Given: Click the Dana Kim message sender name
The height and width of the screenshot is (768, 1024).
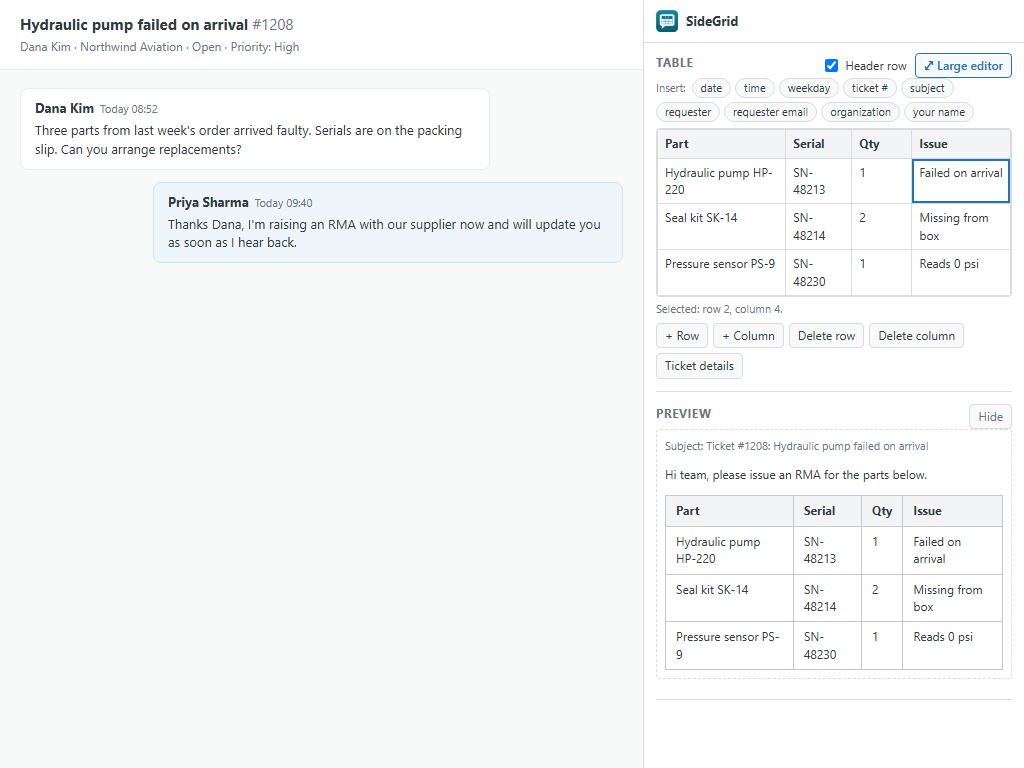Looking at the screenshot, I should [x=64, y=108].
